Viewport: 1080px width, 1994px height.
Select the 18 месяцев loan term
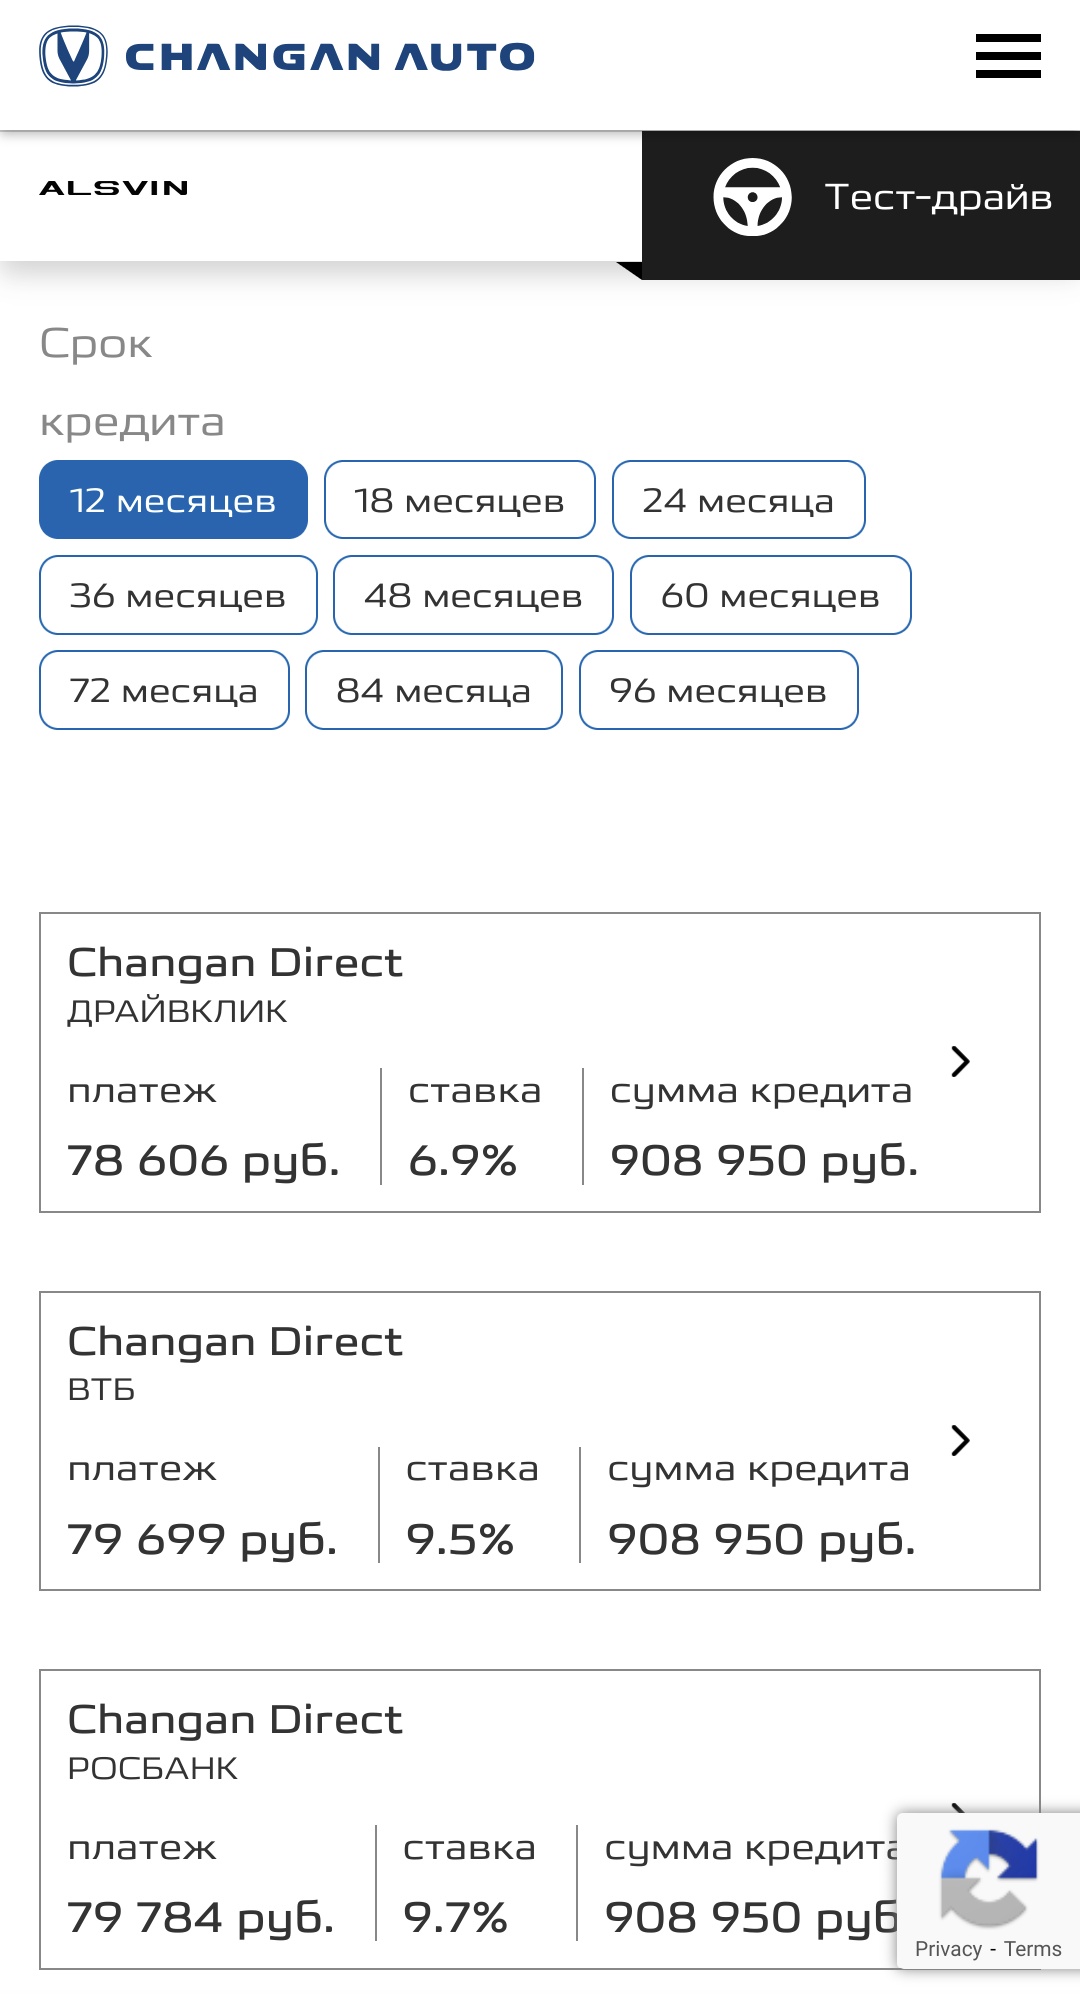(460, 500)
